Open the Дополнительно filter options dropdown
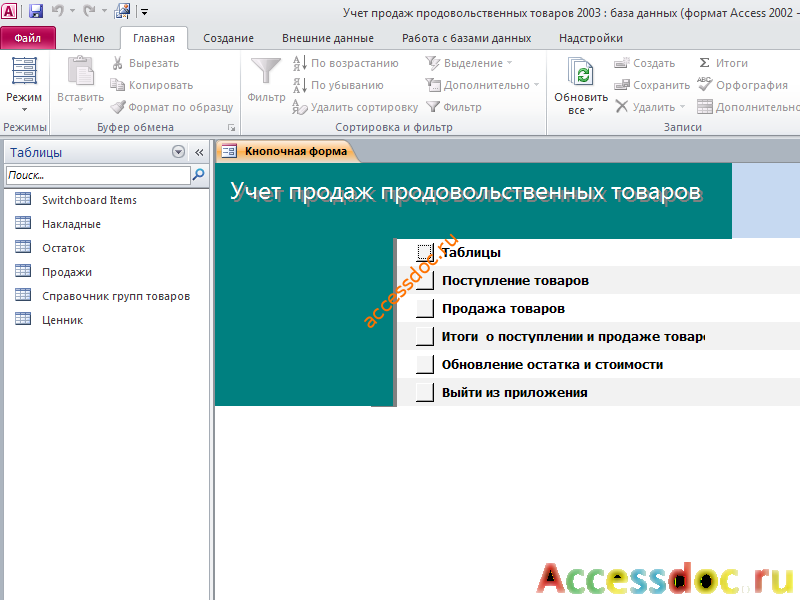The height and width of the screenshot is (600, 800). pos(482,85)
